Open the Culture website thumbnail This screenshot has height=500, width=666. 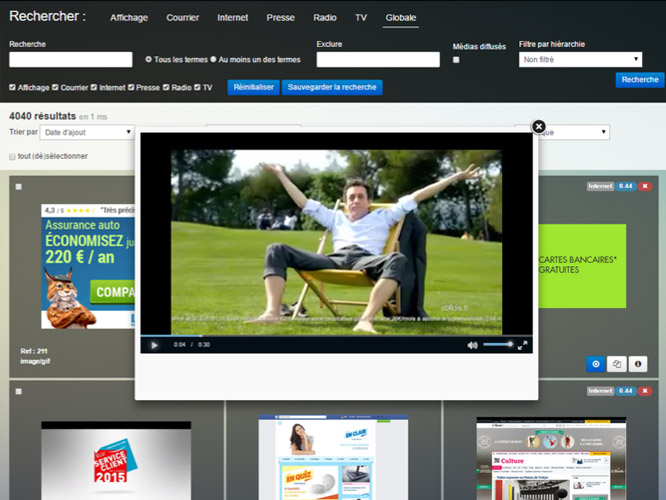[551, 459]
